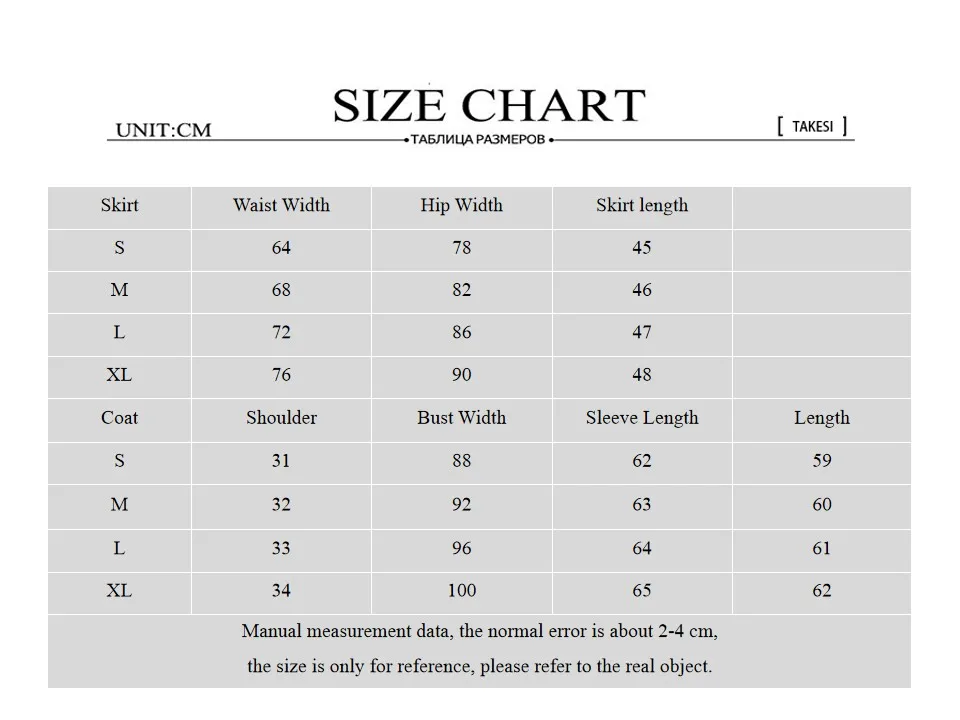Click the Waist Width column header
Image resolution: width=960 pixels, height=720 pixels.
pos(281,205)
